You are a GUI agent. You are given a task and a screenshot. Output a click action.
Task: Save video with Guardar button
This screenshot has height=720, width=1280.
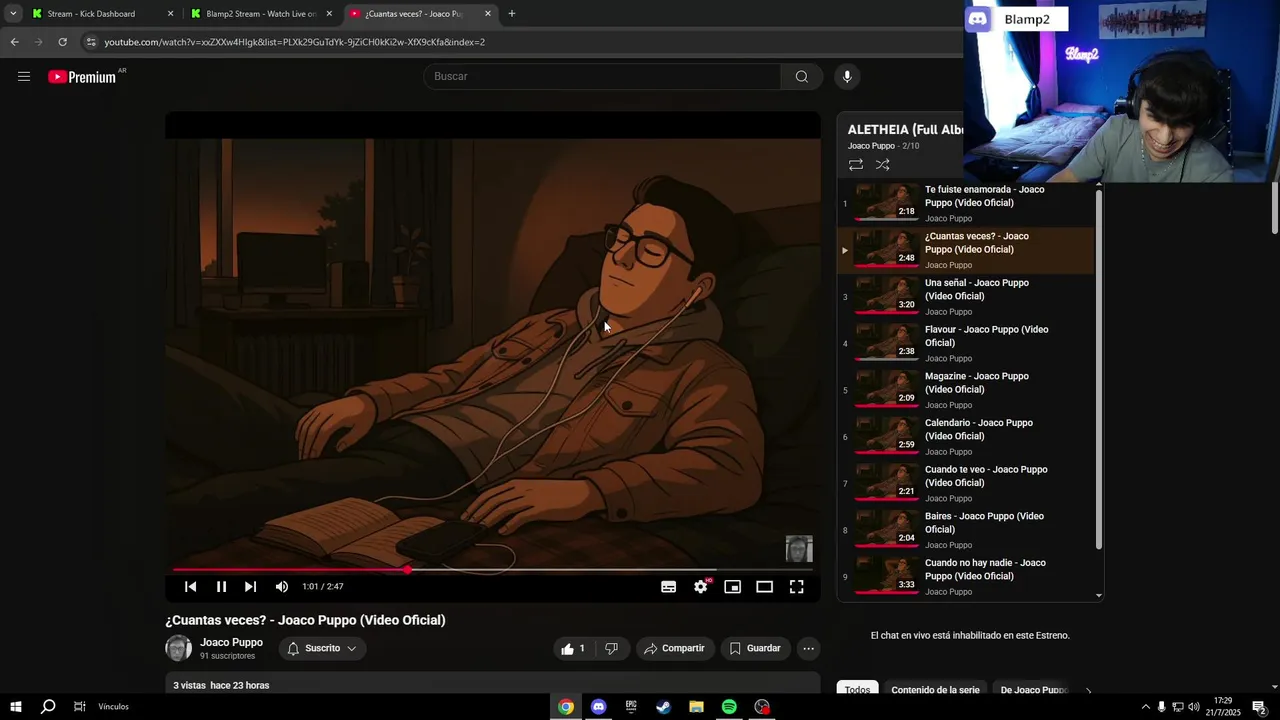pyautogui.click(x=755, y=648)
